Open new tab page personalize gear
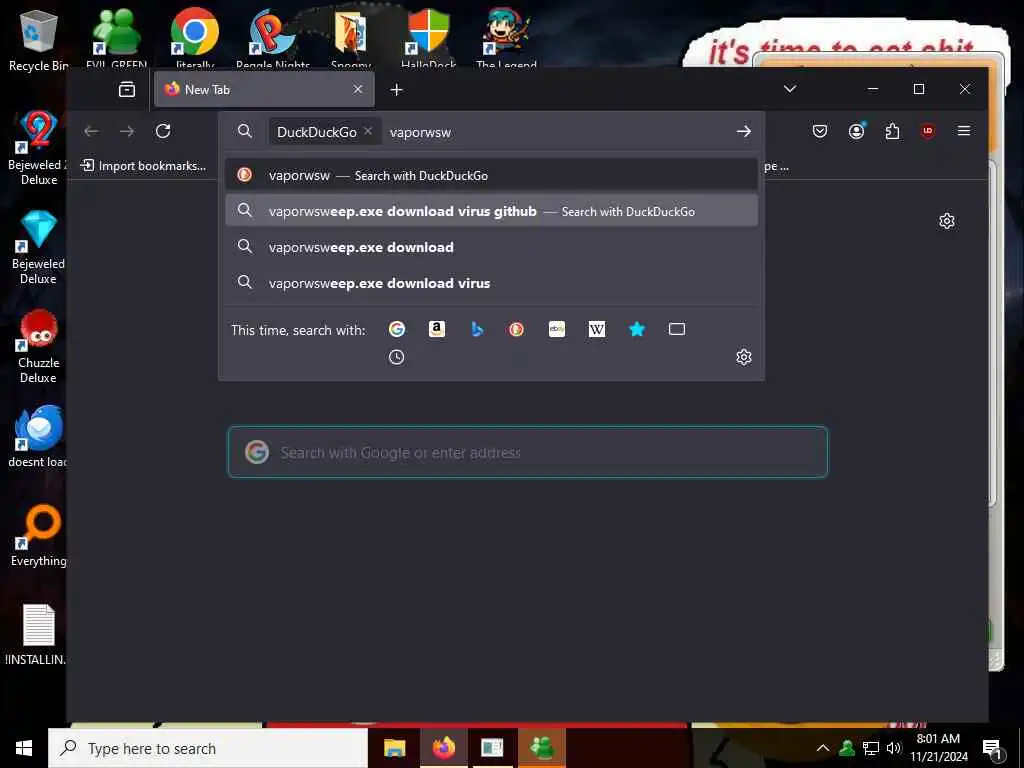 [x=946, y=221]
